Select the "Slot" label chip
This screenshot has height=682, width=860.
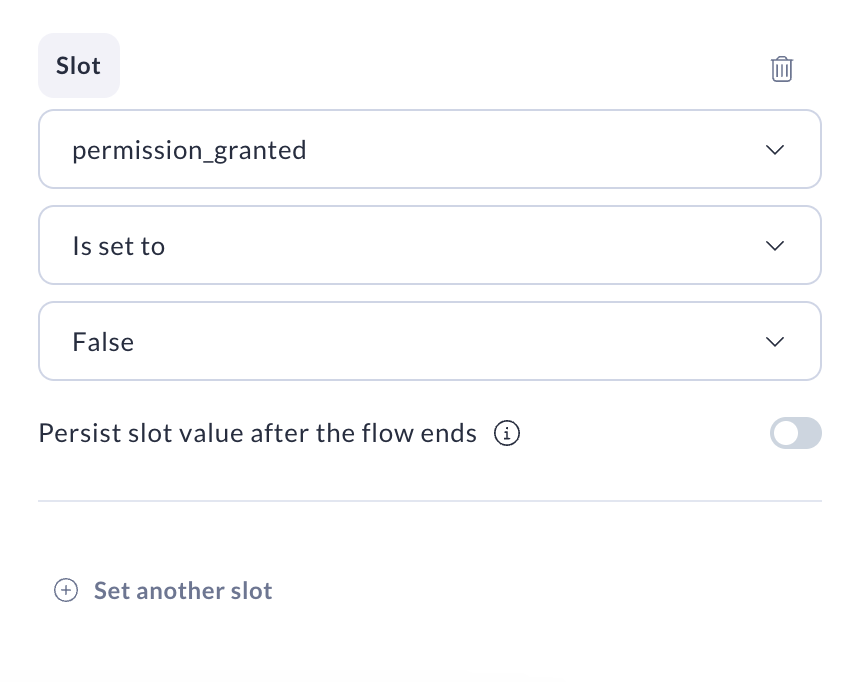pos(79,66)
